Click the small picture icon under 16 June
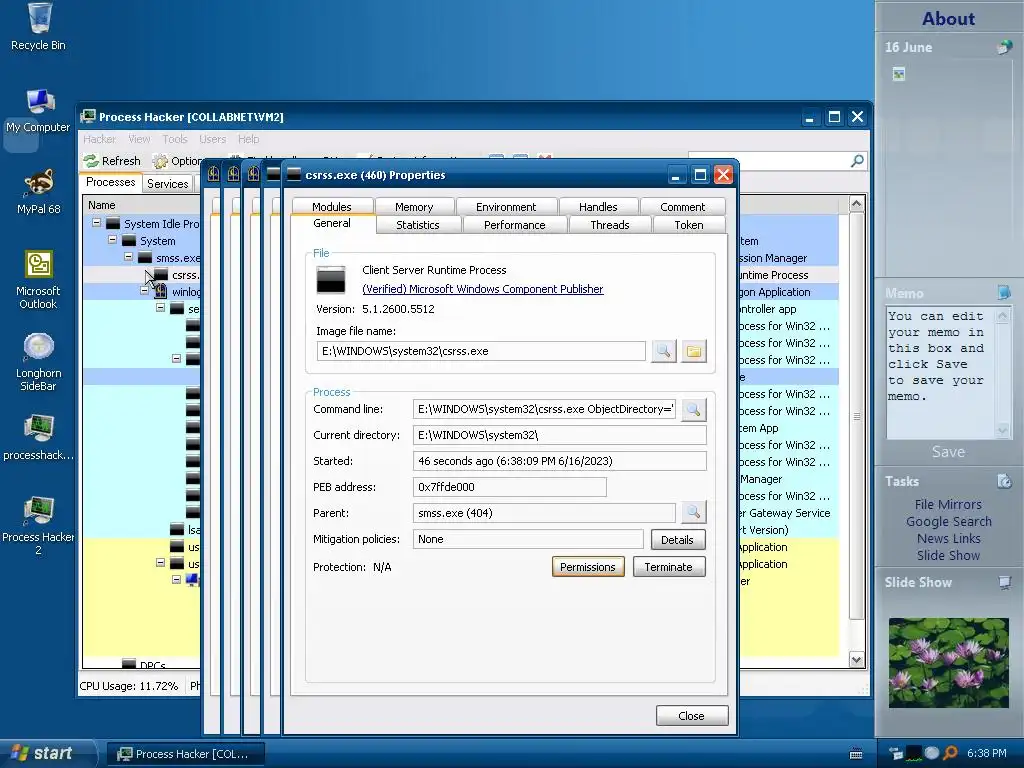This screenshot has width=1024, height=768. pos(899,74)
